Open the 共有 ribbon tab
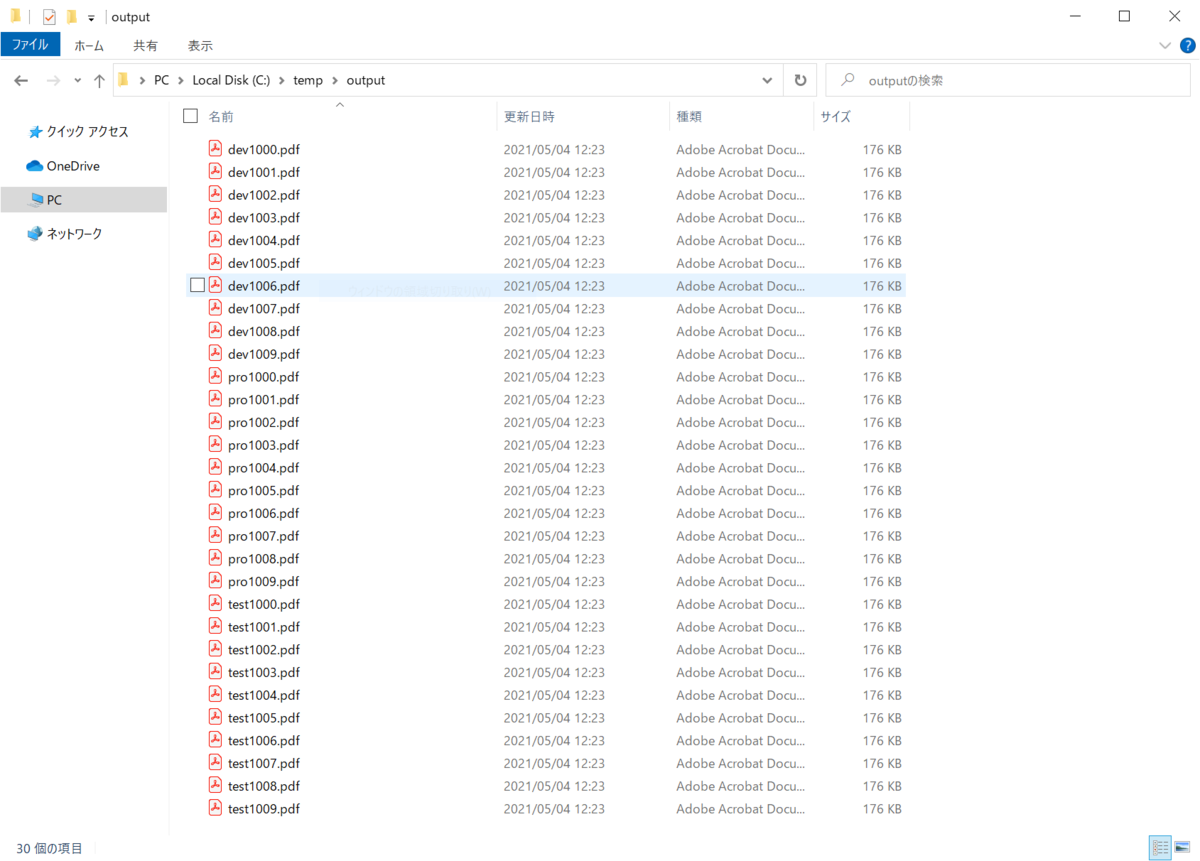 tap(145, 45)
